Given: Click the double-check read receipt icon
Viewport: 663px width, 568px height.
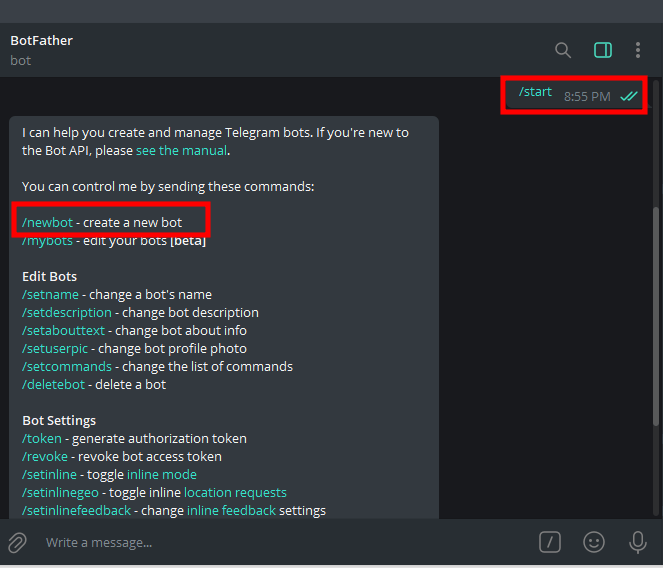Looking at the screenshot, I should [629, 96].
